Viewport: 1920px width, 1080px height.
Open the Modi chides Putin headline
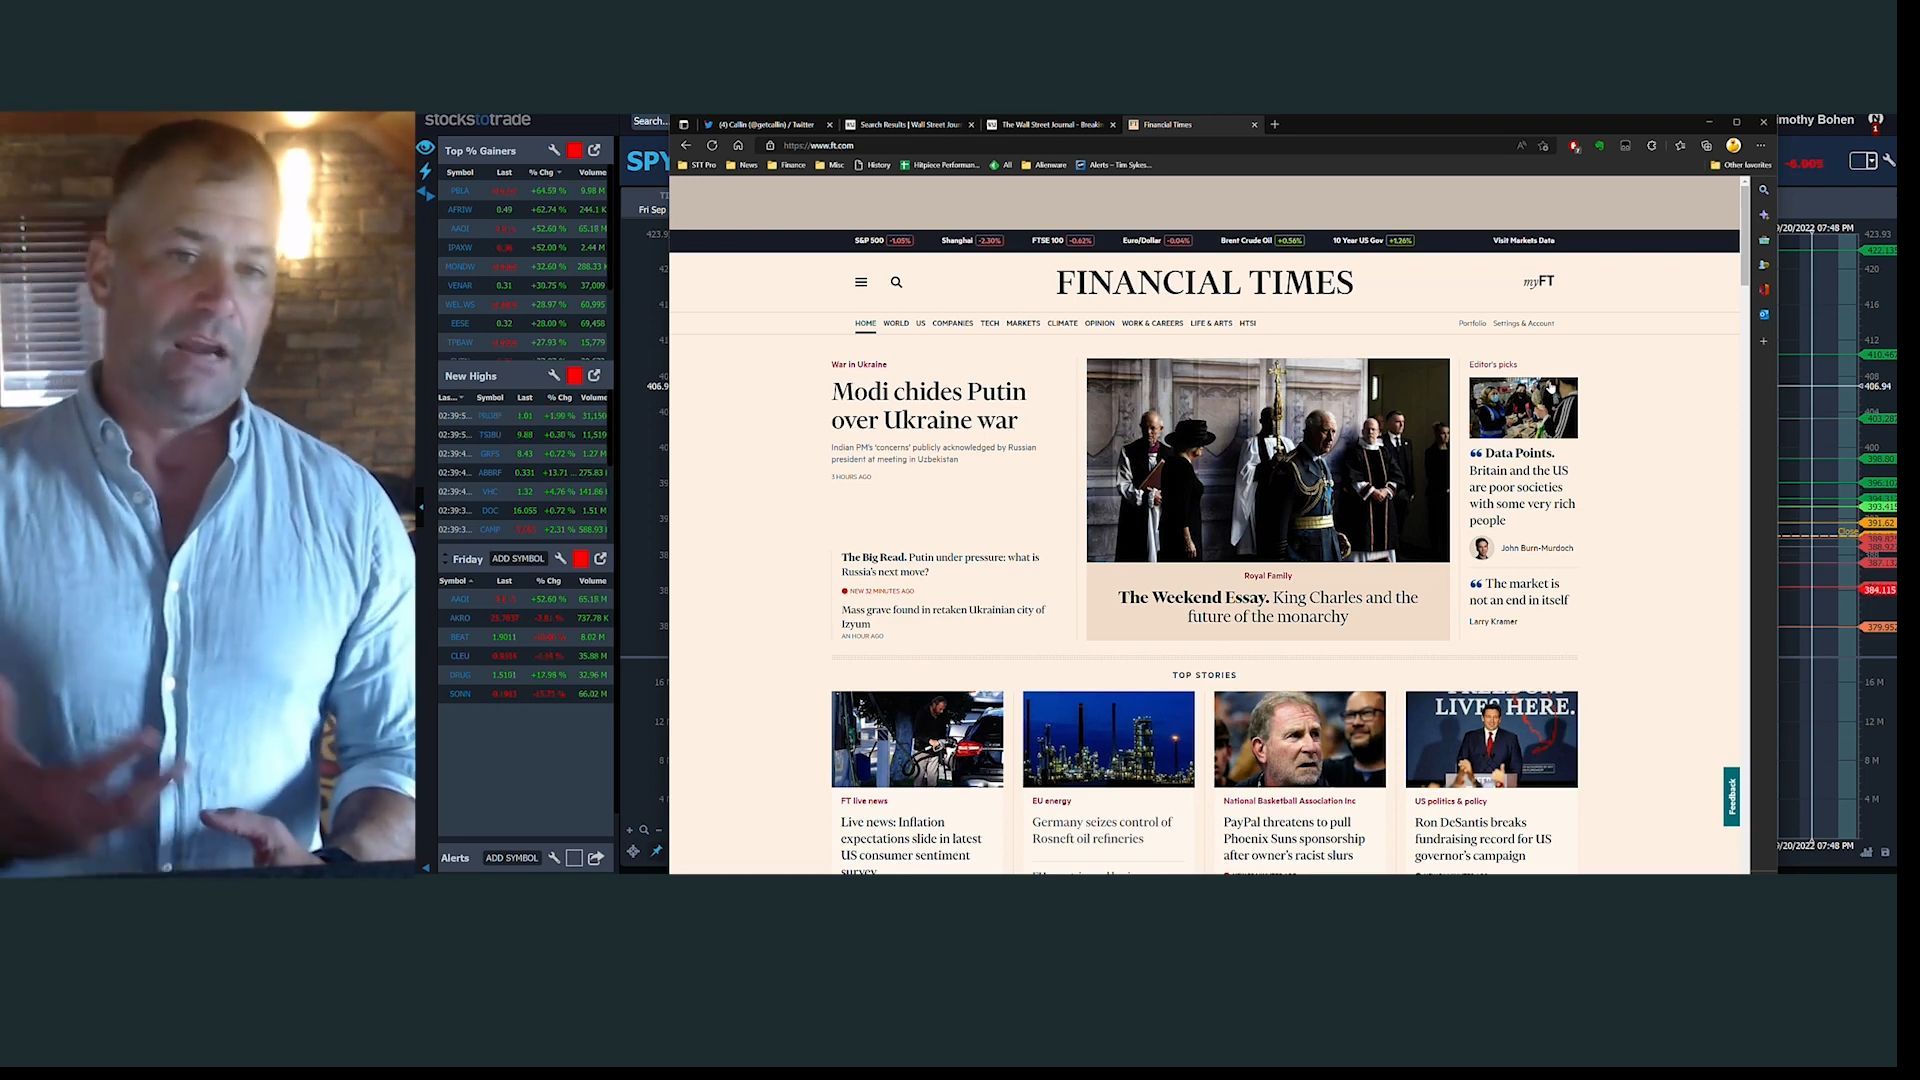click(928, 405)
